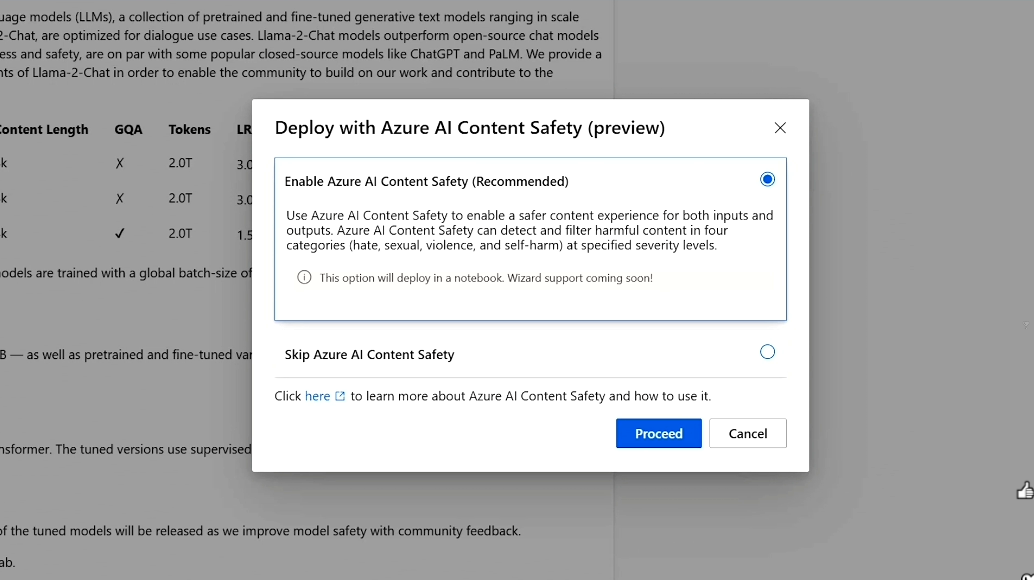This screenshot has width=1034, height=580.
Task: Click the checkmark in the GQA column
Action: 120,234
